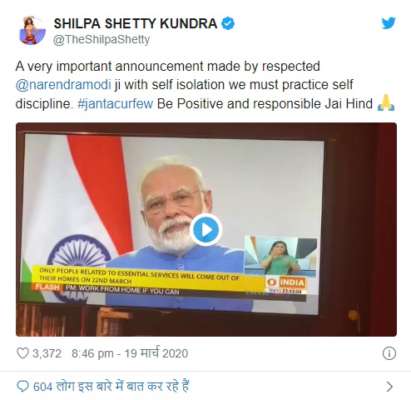Open Shilpa Shetty's profile avatar
411x400 pixels.
tap(32, 30)
